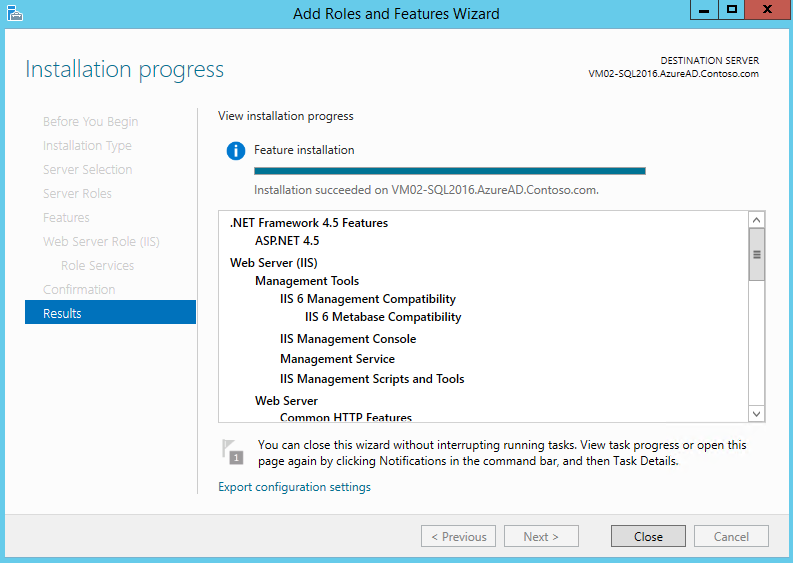Select the Installation Type step in sidebar
This screenshot has height=563, width=793.
point(87,146)
